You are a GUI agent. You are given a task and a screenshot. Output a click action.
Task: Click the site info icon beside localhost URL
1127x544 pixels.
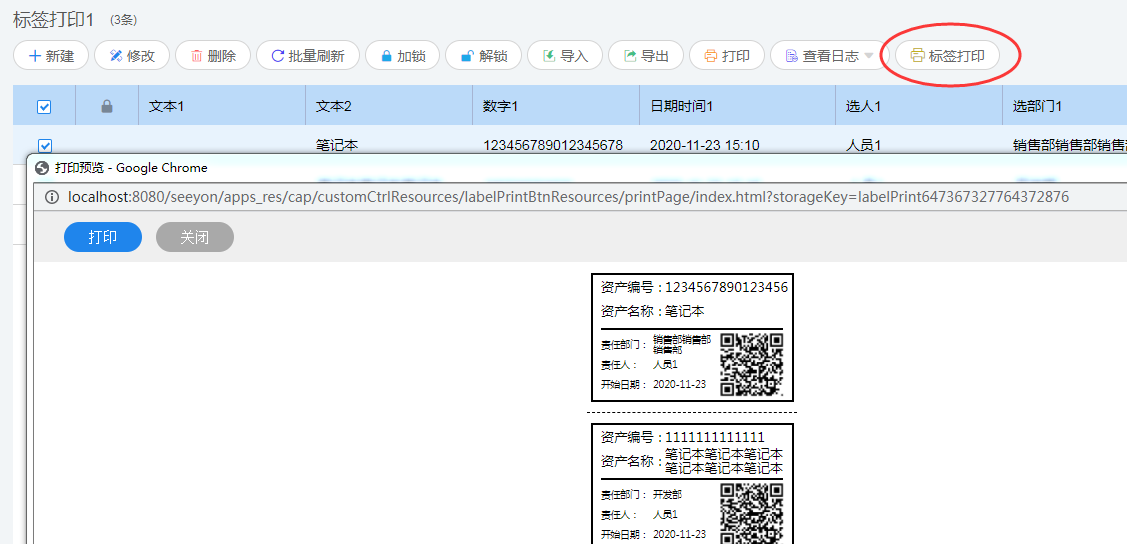tap(52, 197)
